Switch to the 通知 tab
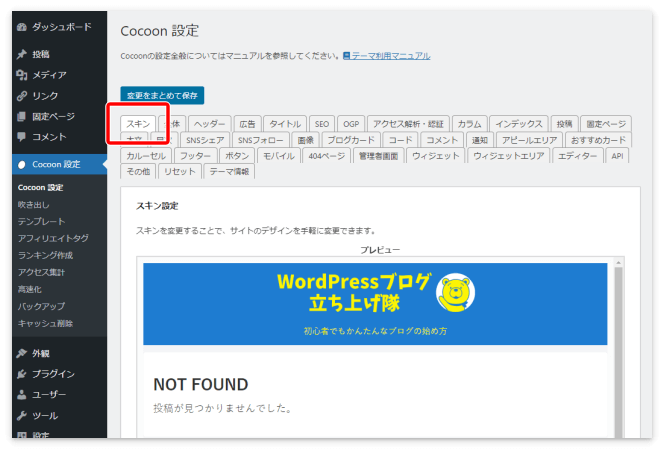 [x=480, y=140]
